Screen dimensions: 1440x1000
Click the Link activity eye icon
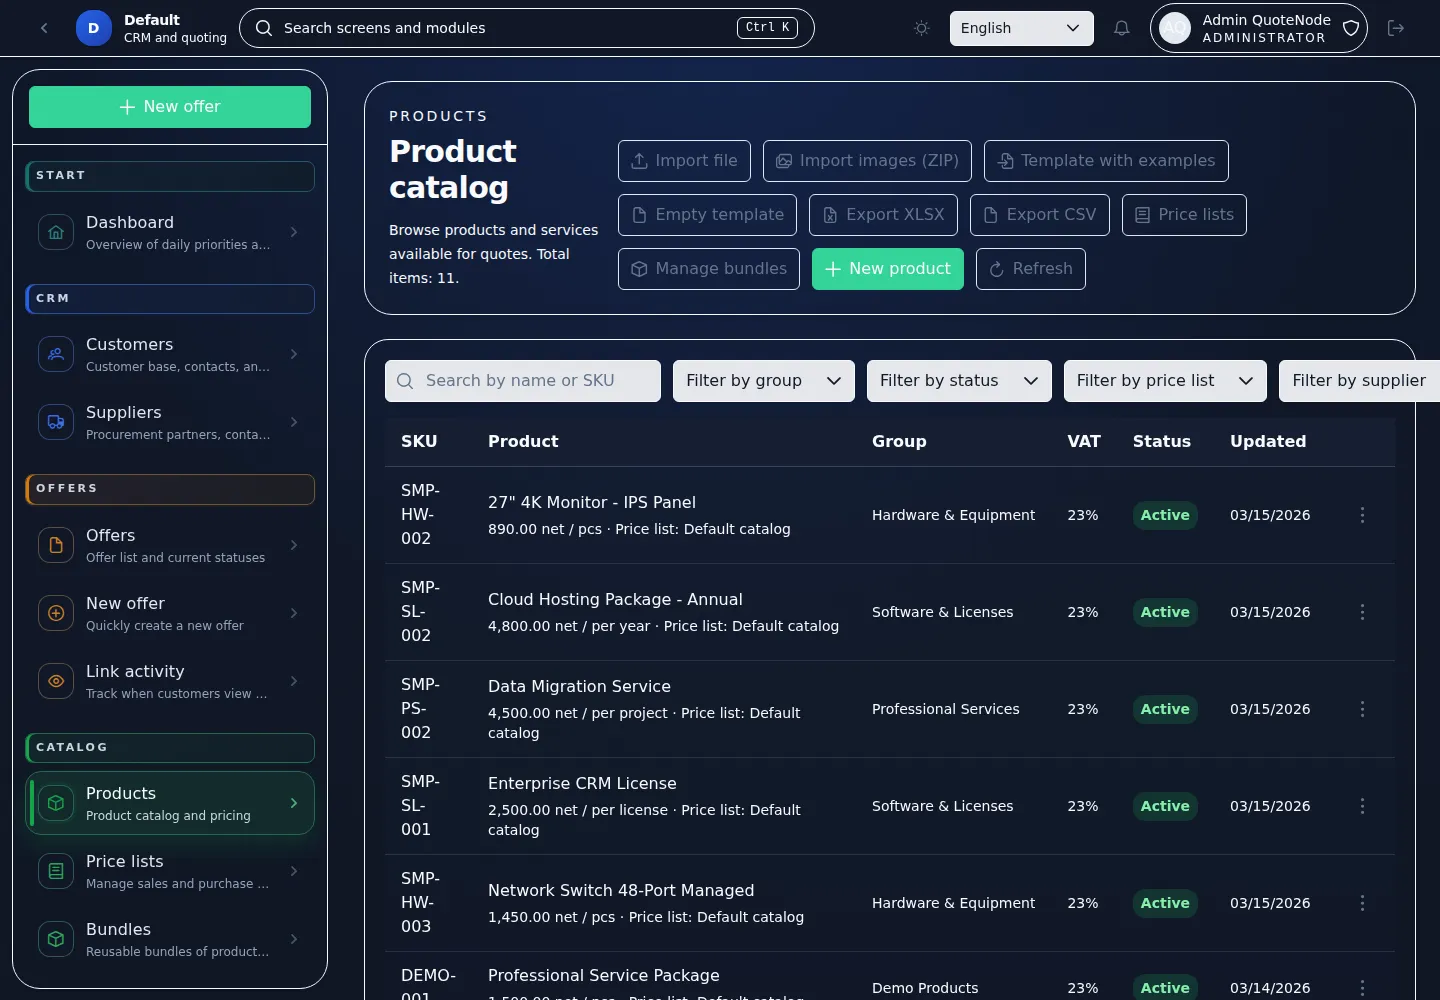[56, 681]
